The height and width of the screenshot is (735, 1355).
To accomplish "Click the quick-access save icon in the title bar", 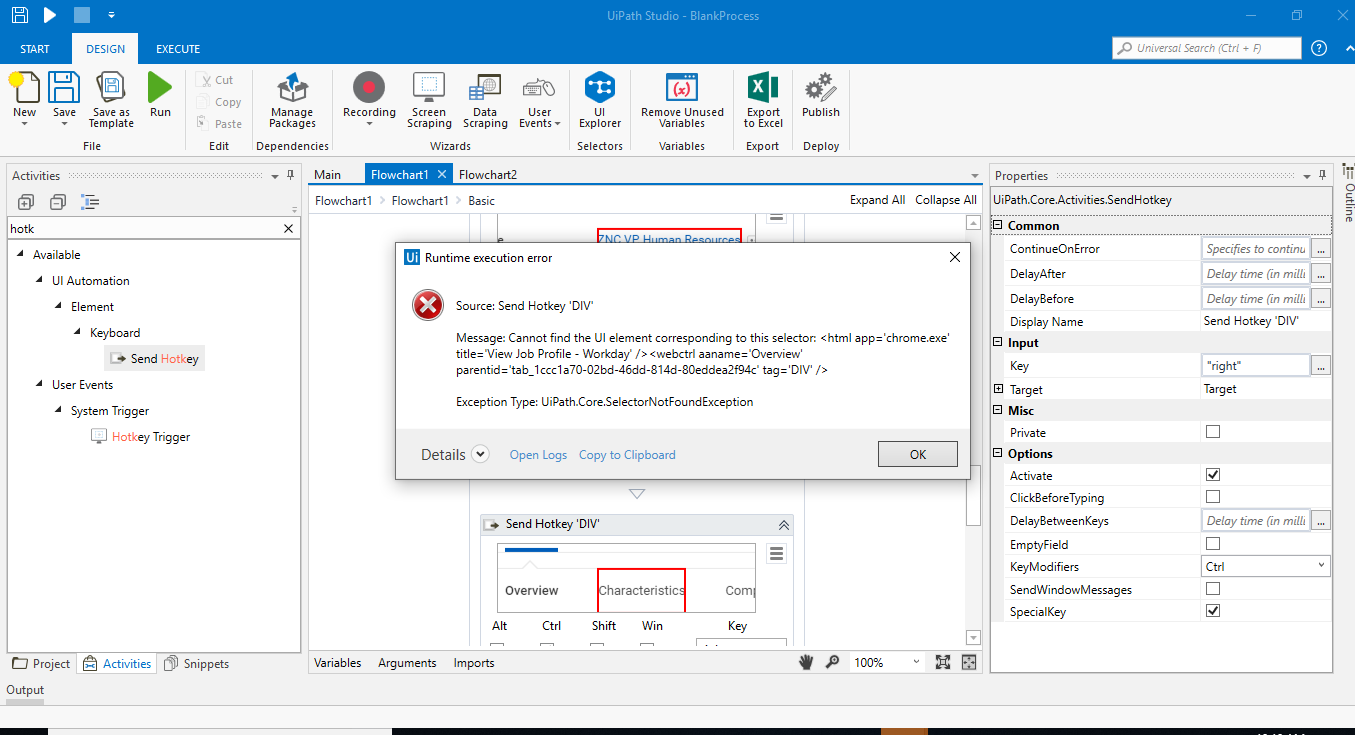I will click(x=20, y=15).
